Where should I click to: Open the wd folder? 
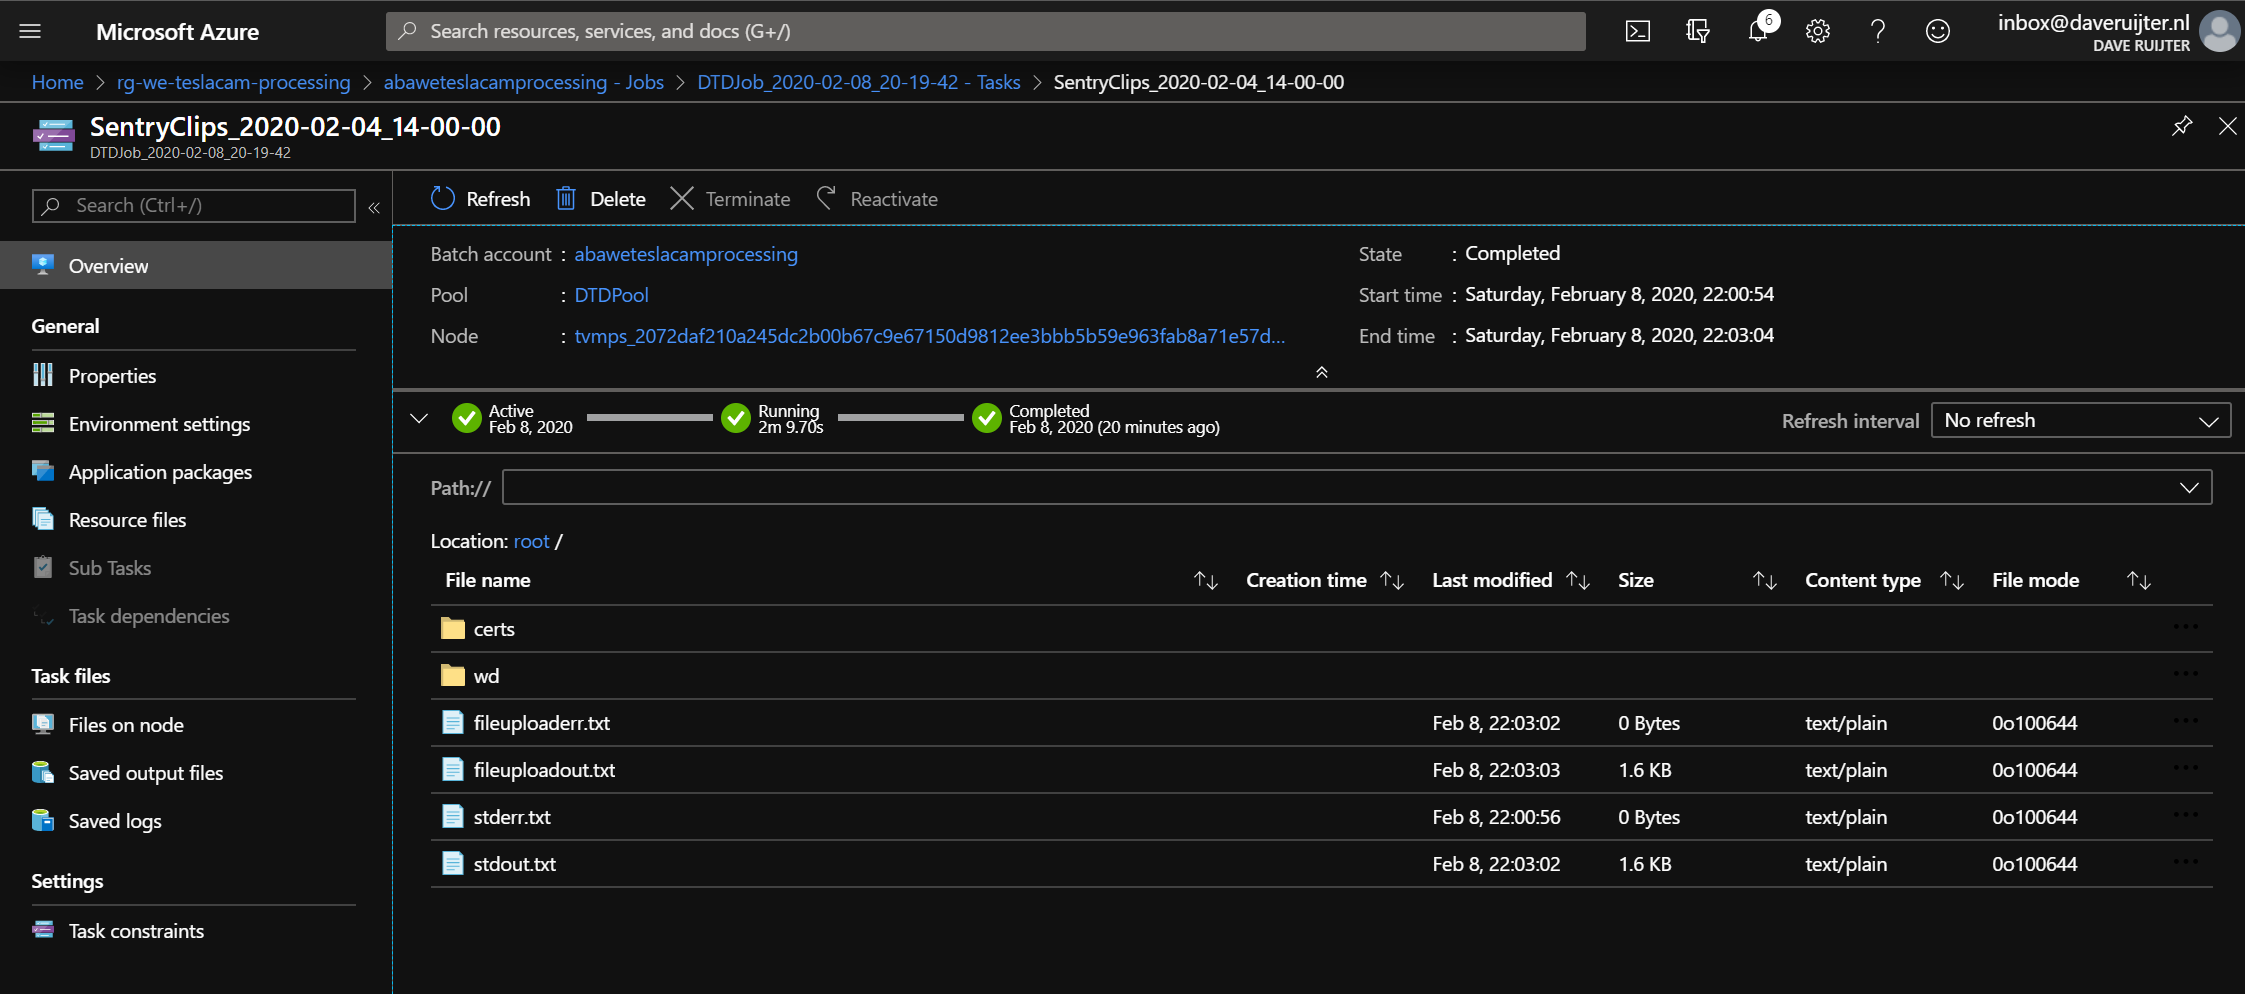coord(486,676)
